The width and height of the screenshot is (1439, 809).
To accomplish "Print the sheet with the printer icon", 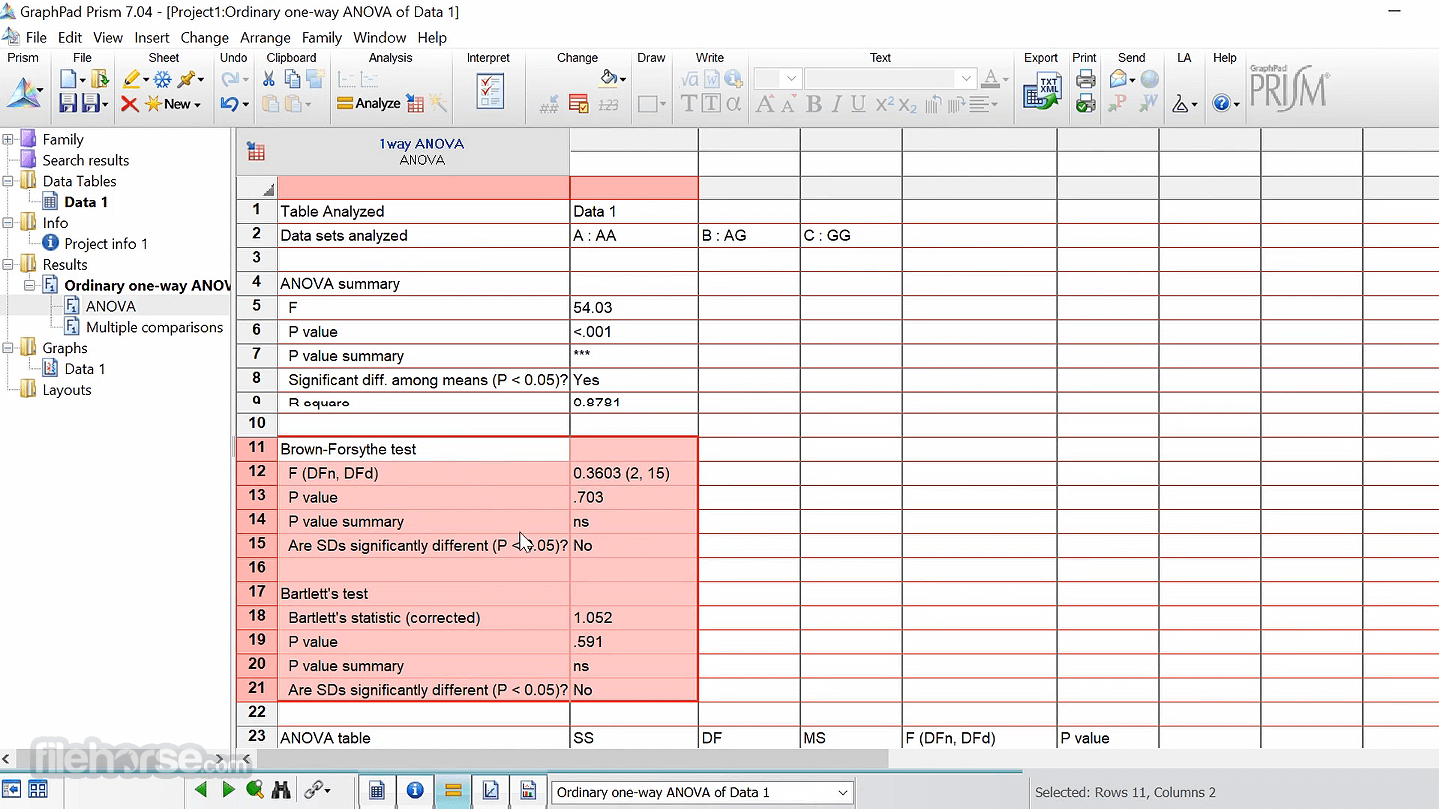I will [x=1085, y=79].
